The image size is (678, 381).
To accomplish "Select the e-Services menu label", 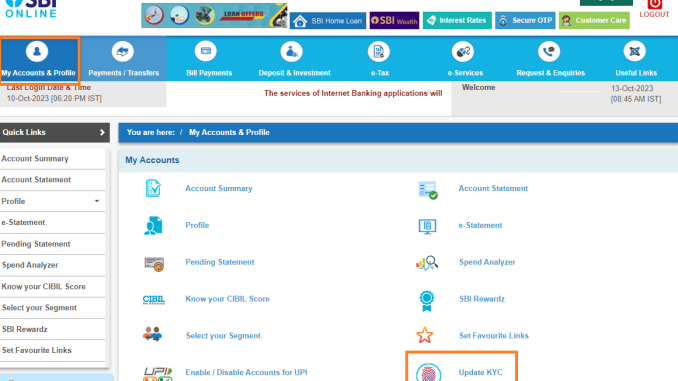I will pyautogui.click(x=465, y=73).
